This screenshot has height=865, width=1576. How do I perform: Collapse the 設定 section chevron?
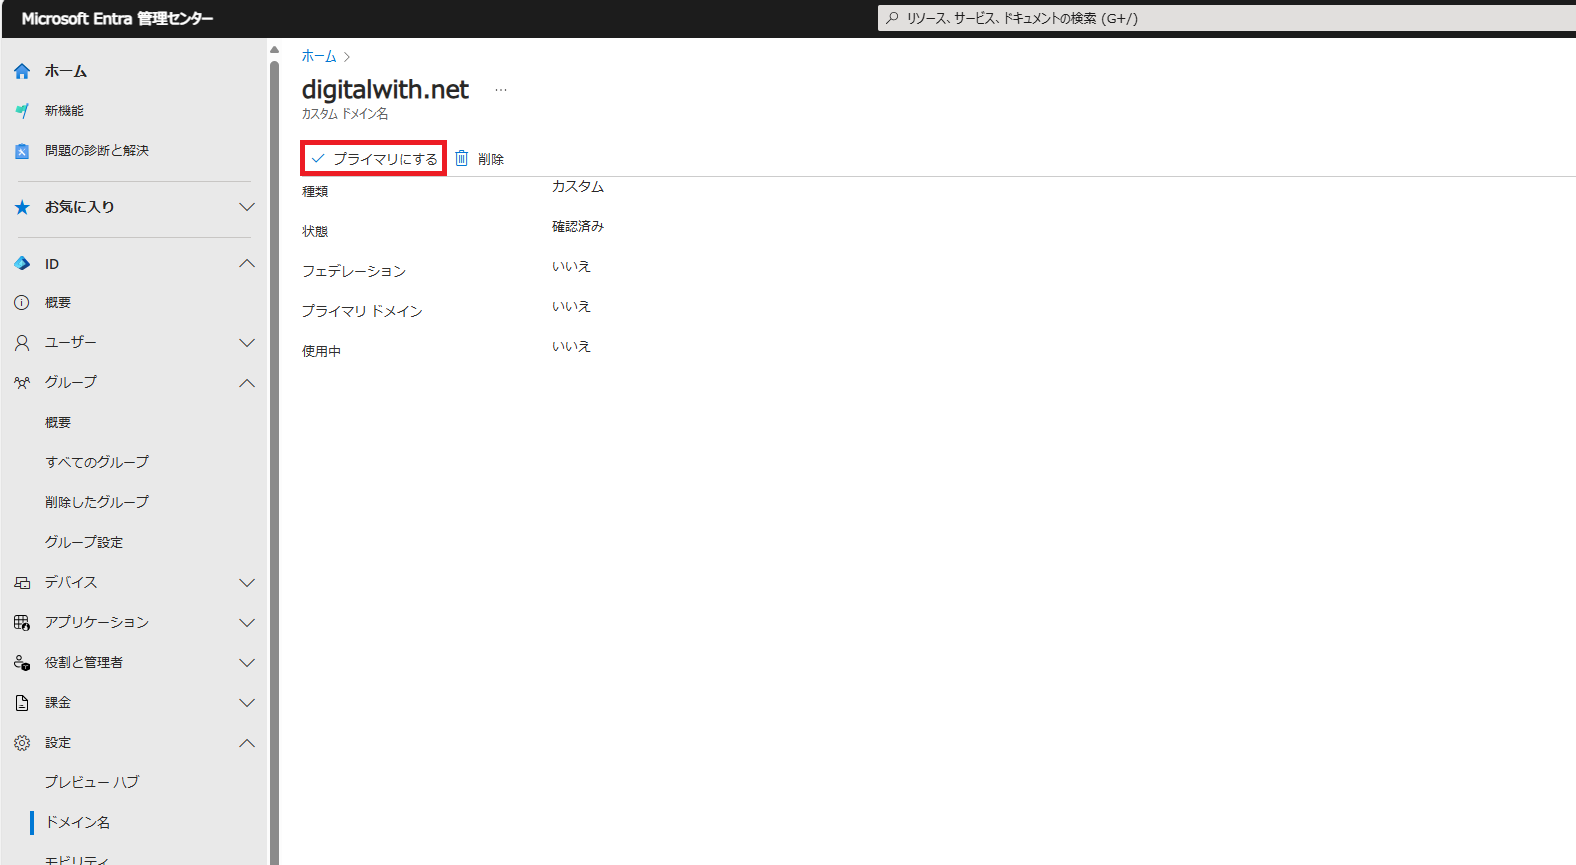pyautogui.click(x=247, y=743)
